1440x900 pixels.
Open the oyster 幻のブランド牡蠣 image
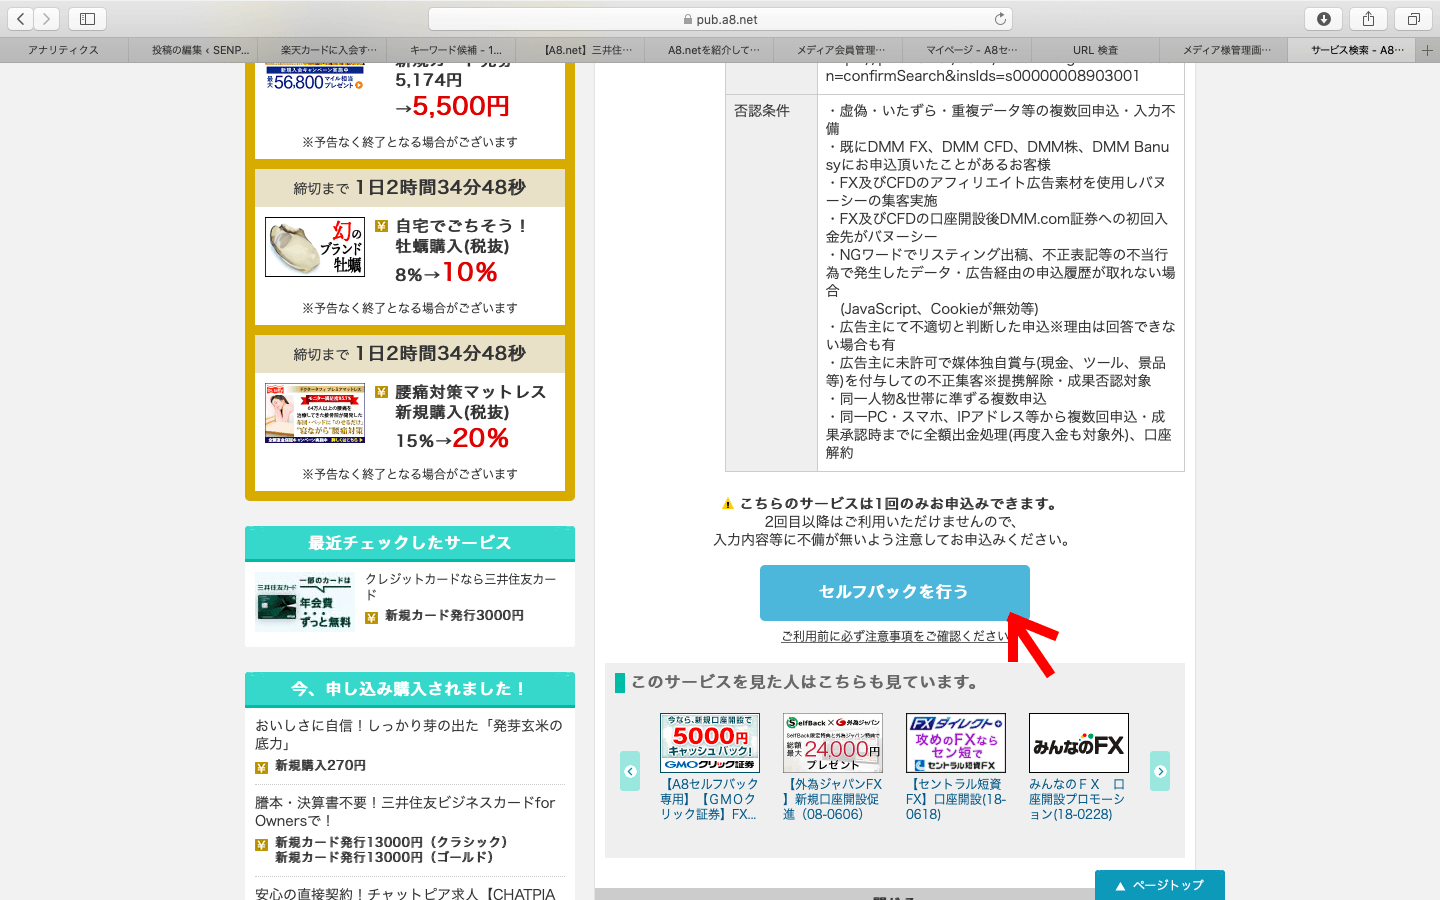(315, 247)
